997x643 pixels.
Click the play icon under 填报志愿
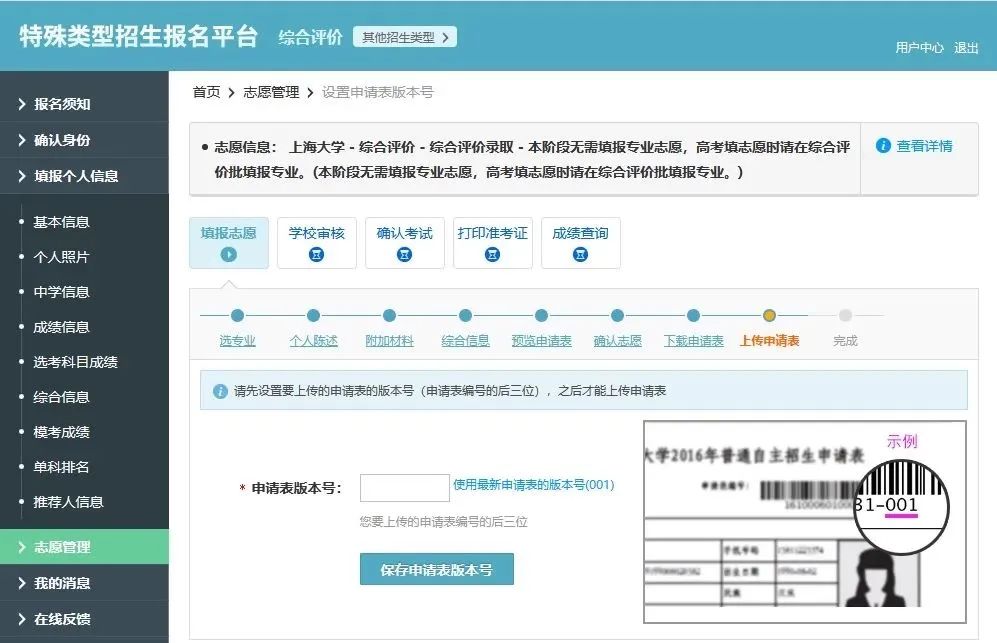point(229,255)
